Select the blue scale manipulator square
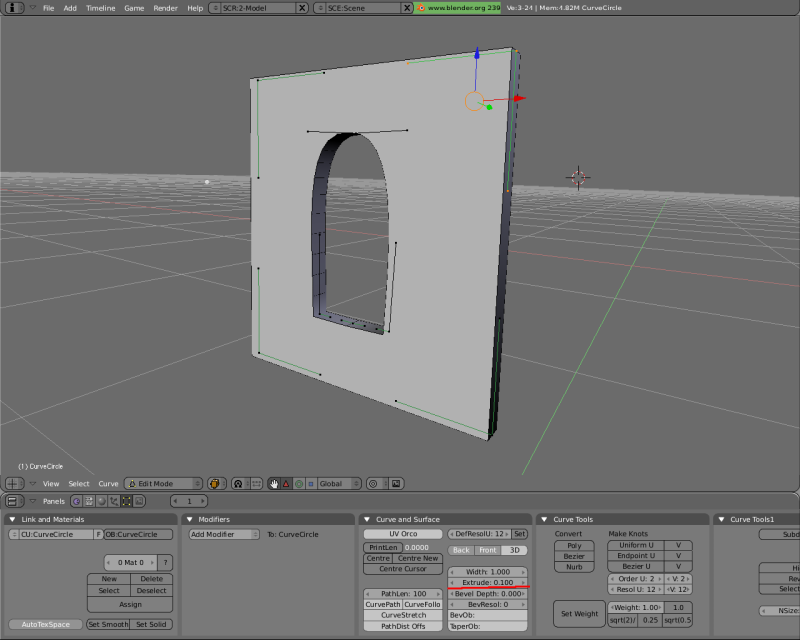Screen dimensions: 800x640 [x=310, y=483]
